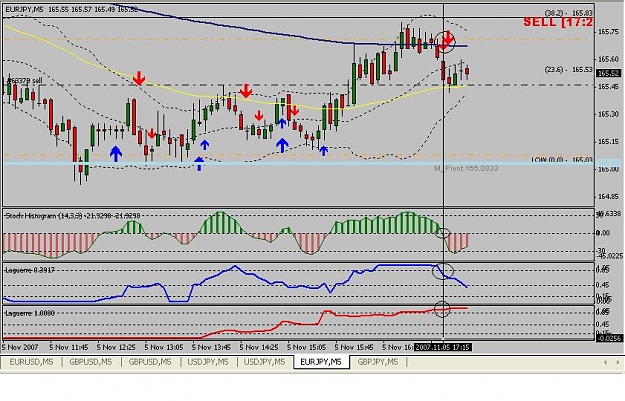Click the 5 Nov 15:45 time label

coord(354,347)
